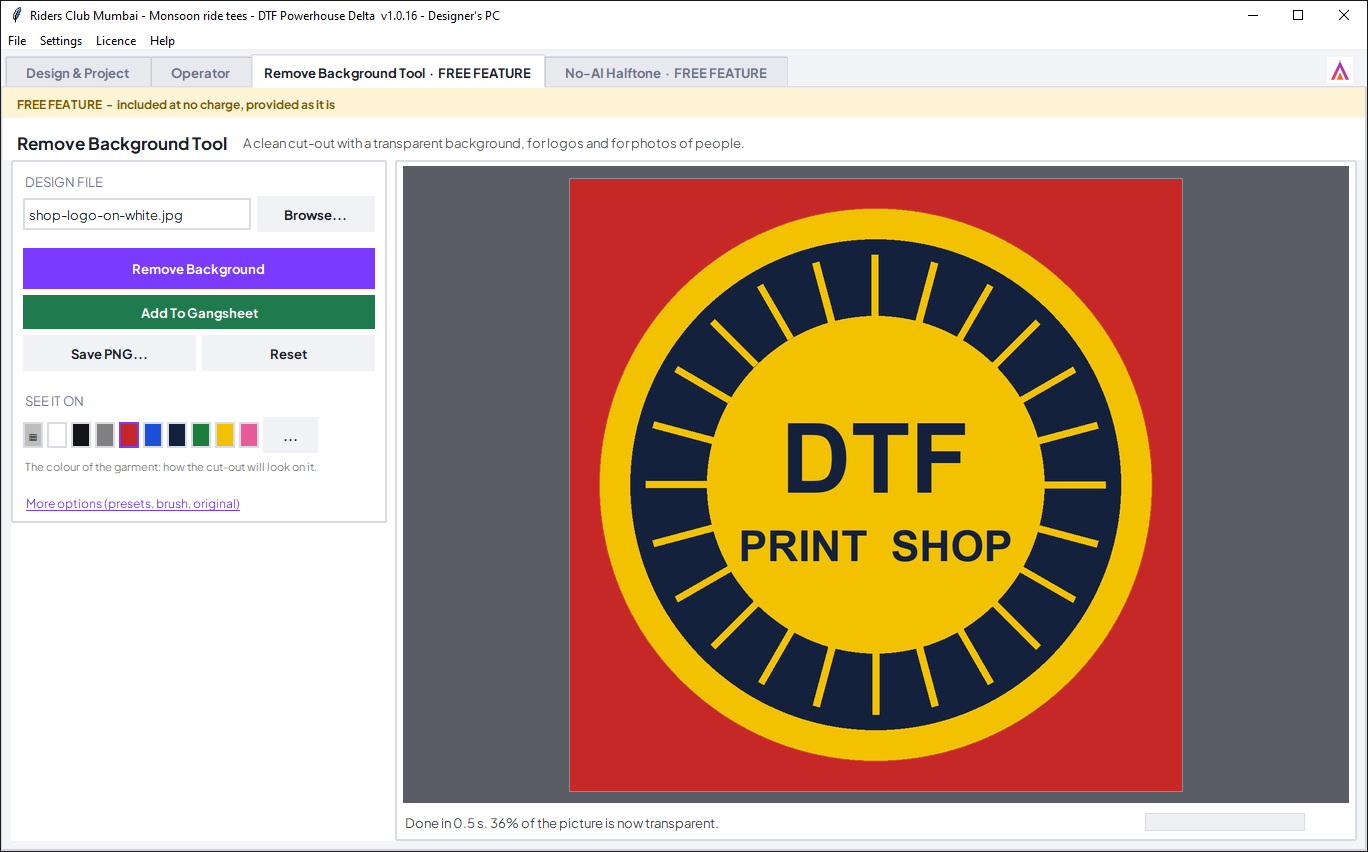Click the Browse... button
Viewport: 1368px width, 852px height.
pos(316,215)
